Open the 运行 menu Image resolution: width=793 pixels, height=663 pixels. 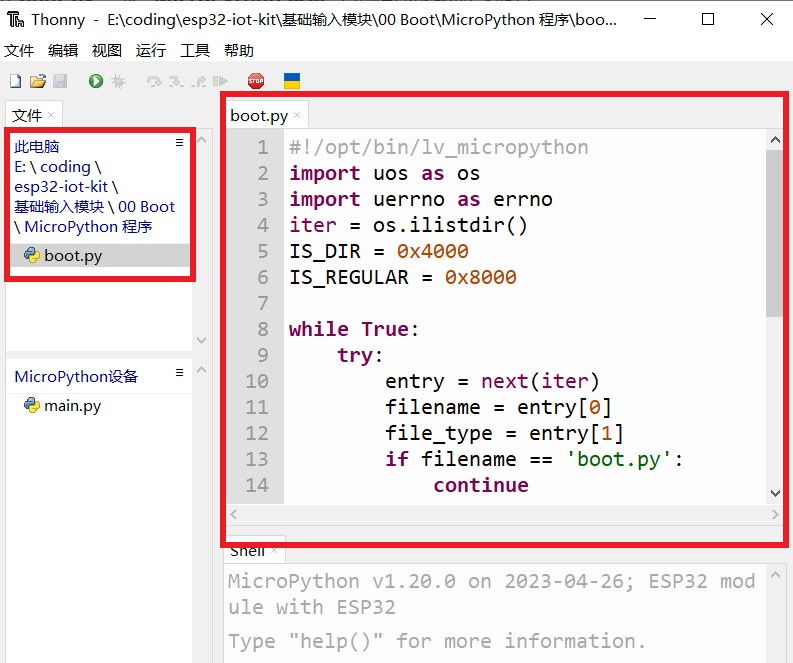(150, 51)
